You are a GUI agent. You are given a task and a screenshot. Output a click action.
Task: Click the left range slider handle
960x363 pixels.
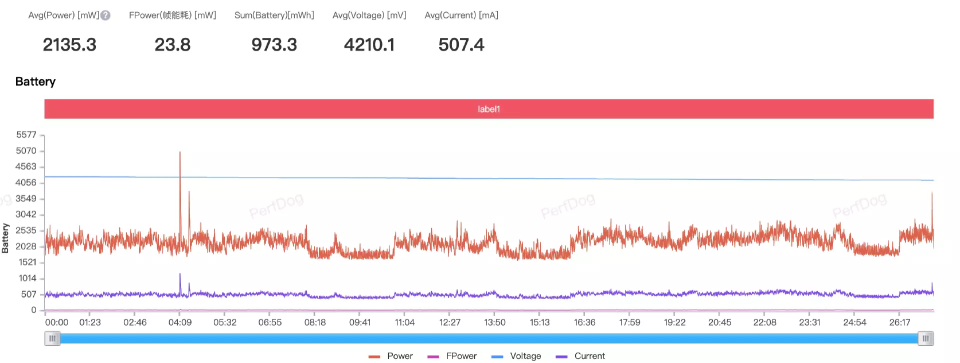52,339
